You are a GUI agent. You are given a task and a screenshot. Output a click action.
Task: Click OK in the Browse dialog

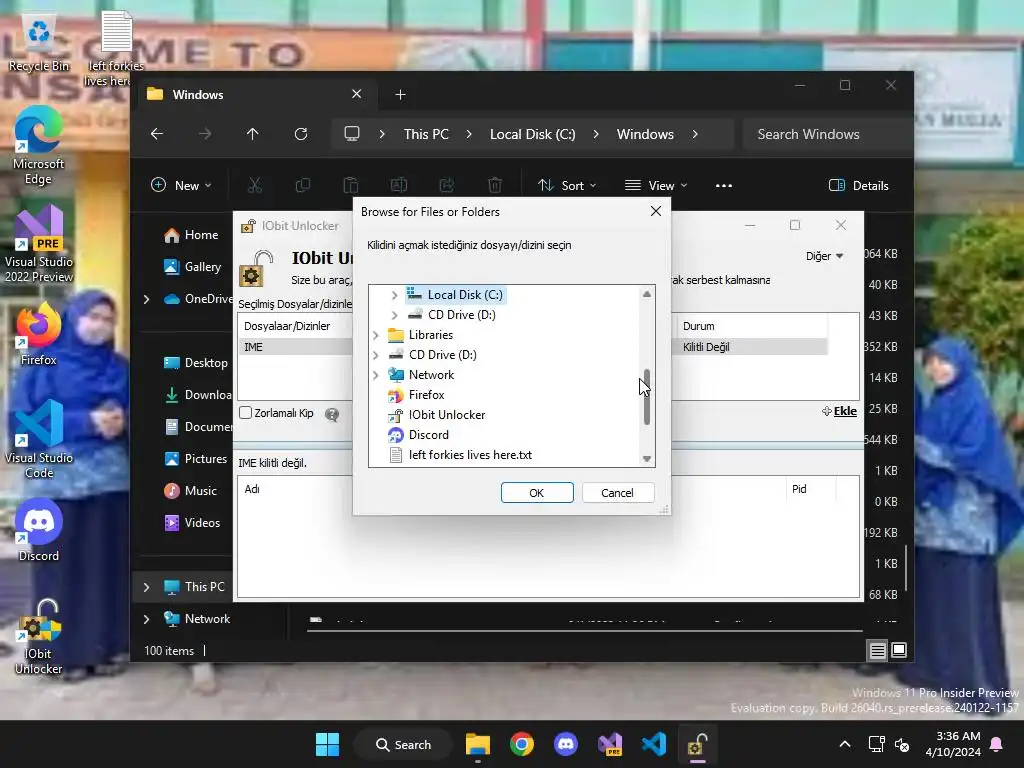point(537,492)
